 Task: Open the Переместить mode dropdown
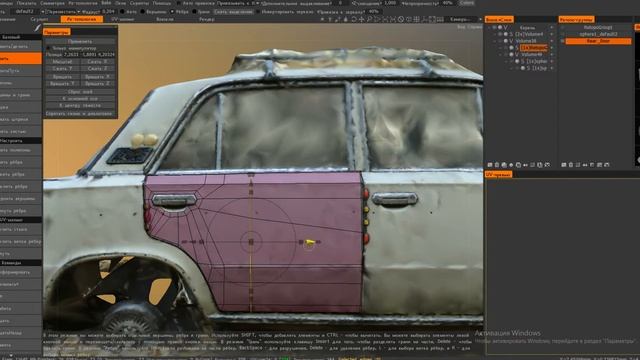[62, 12]
